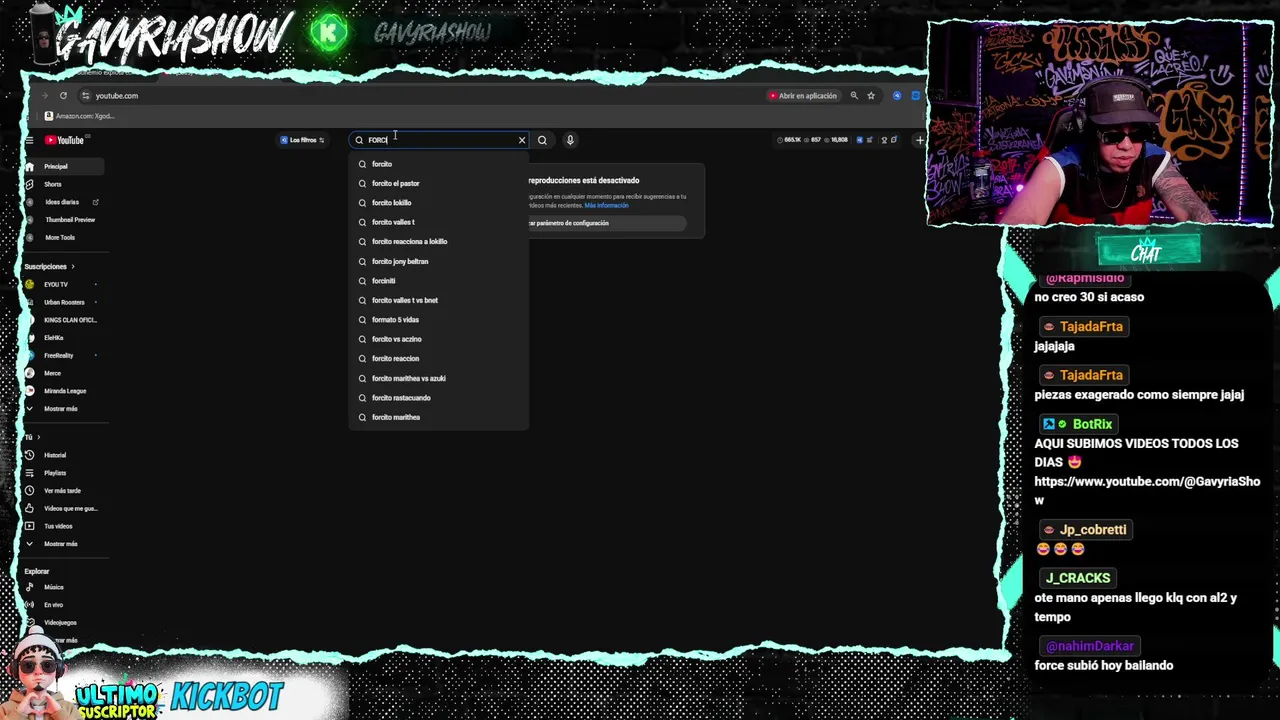Open site info icon beside youtube.com

click(85, 96)
